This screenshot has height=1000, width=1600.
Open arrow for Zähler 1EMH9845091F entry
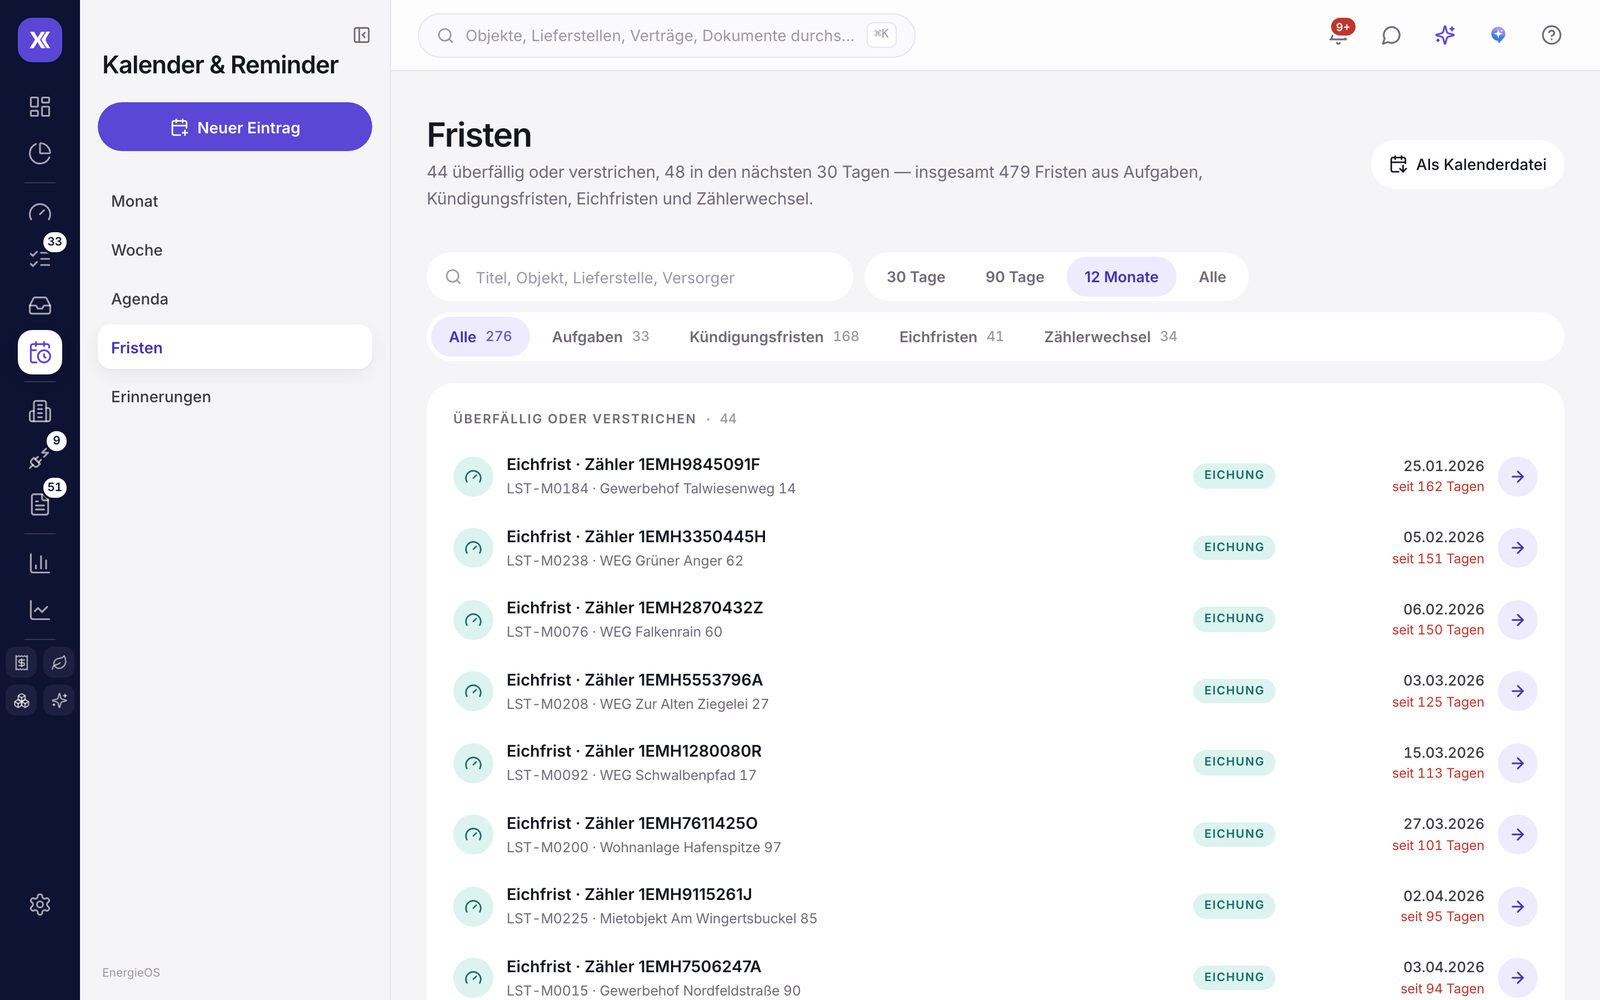(x=1517, y=476)
